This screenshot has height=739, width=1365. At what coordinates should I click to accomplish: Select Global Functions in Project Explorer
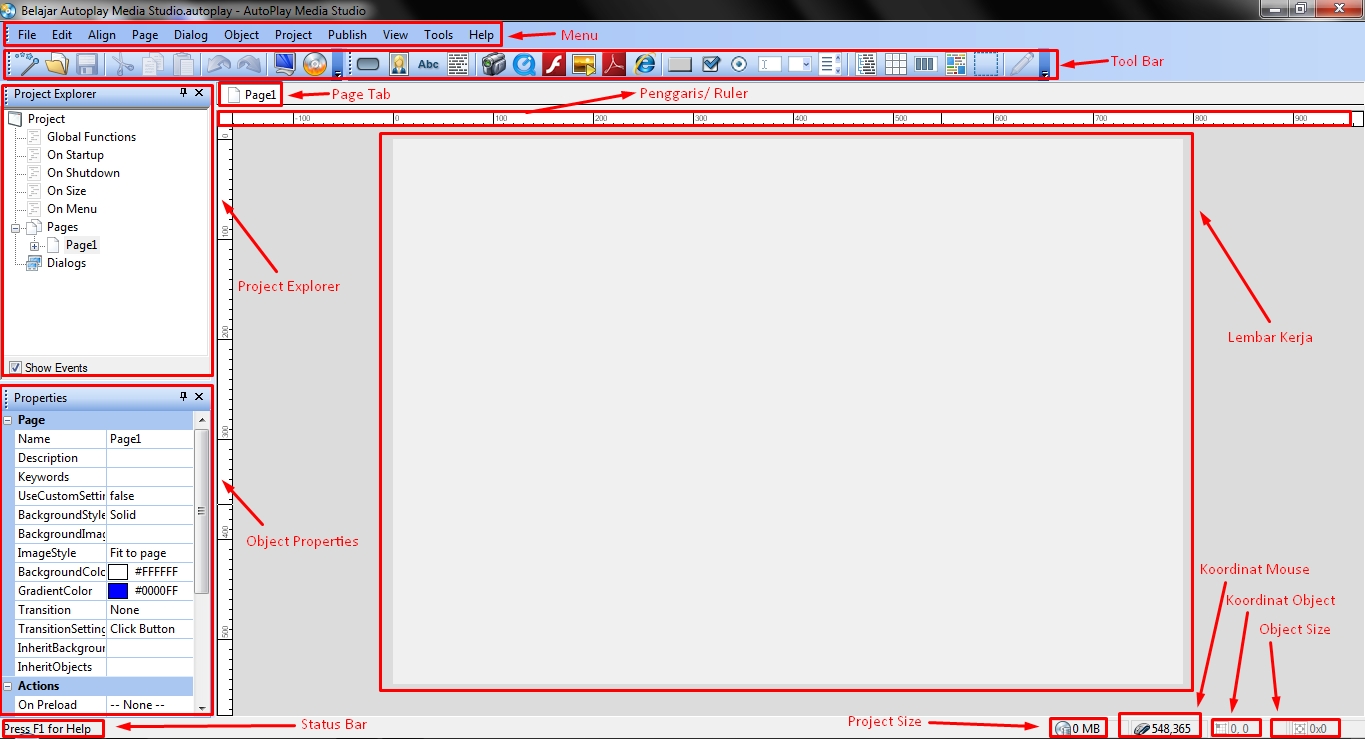click(91, 137)
